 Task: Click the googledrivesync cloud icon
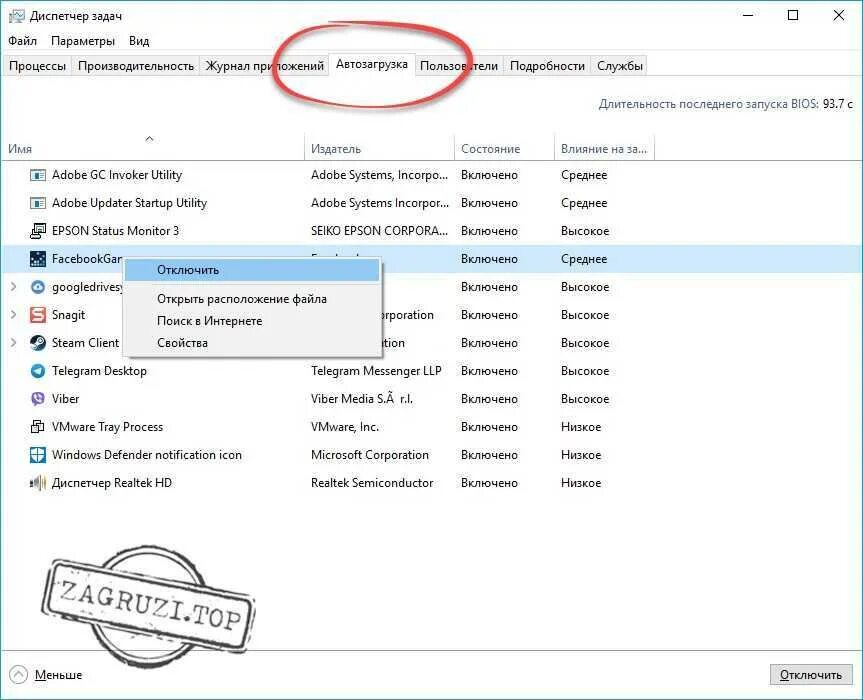[37, 287]
